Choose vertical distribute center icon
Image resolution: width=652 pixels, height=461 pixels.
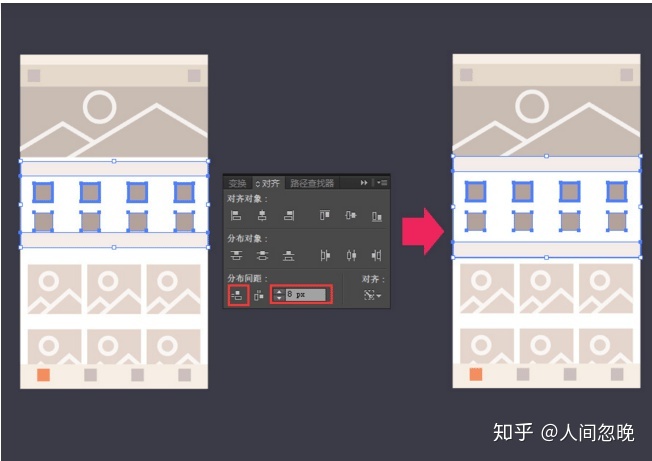point(262,255)
